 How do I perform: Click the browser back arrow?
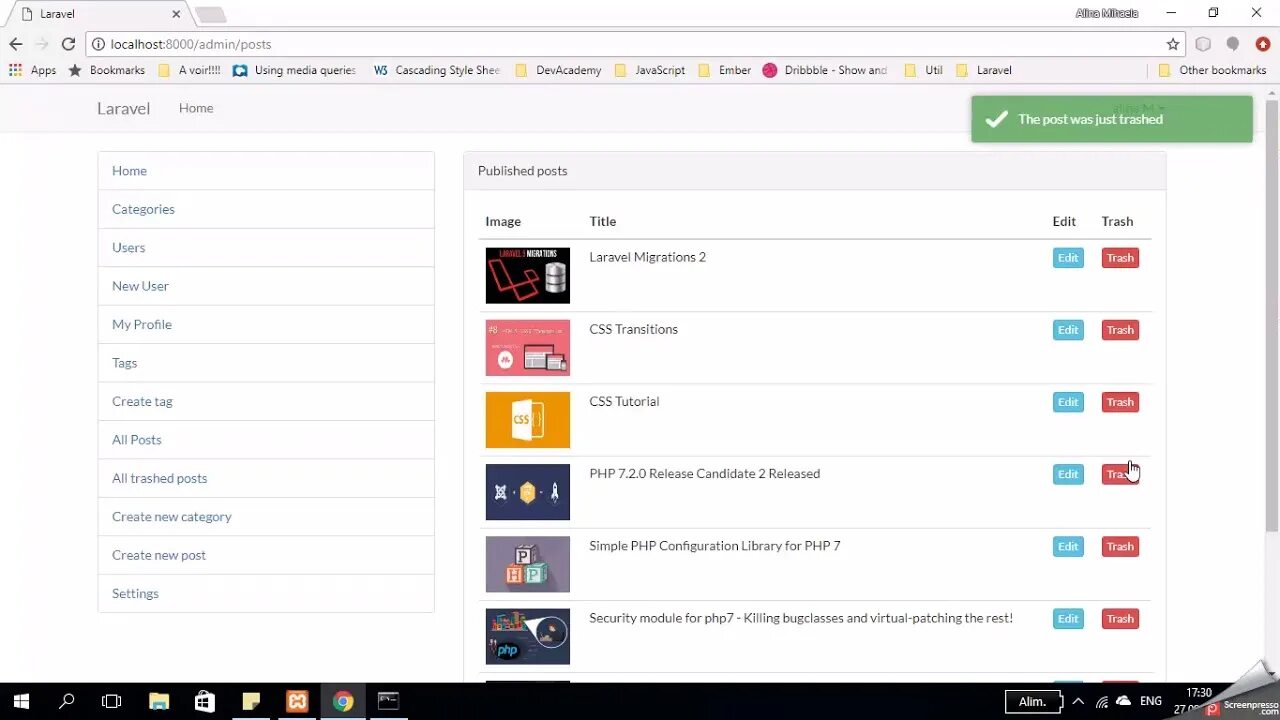(15, 44)
